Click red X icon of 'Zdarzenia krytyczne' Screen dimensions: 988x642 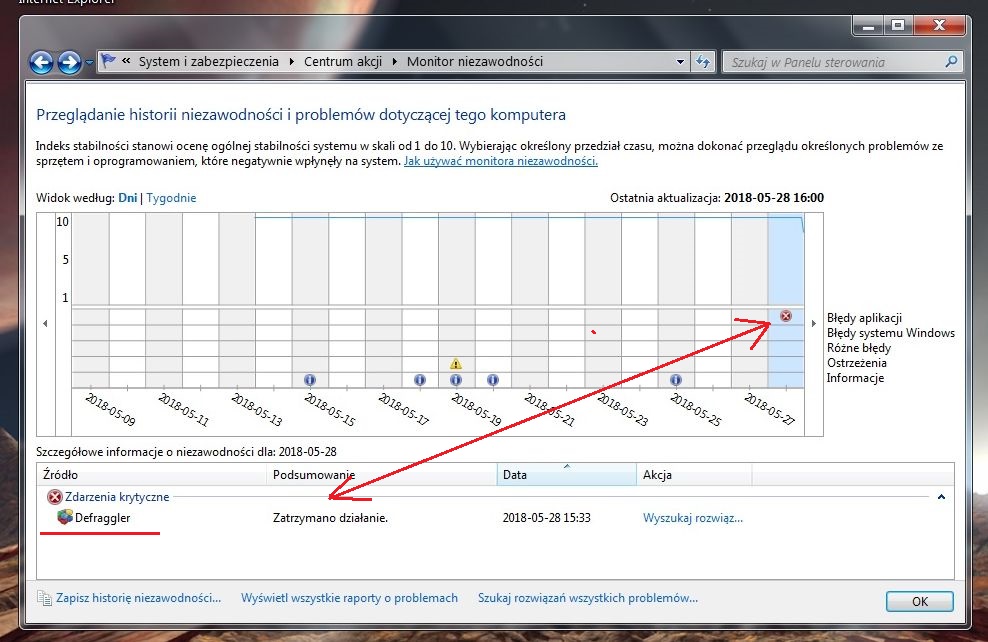tap(55, 497)
